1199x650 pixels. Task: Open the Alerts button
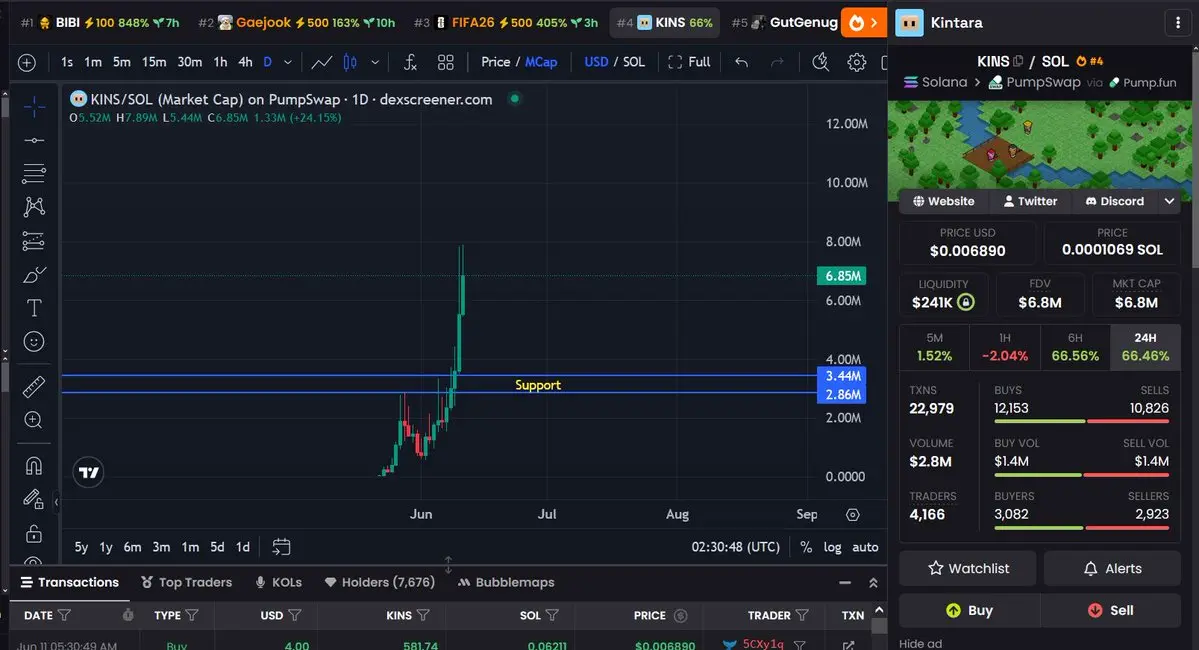pos(1113,568)
